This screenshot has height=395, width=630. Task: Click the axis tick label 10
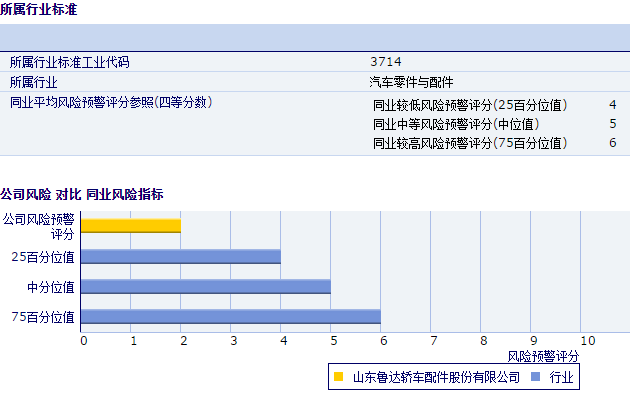pos(588,341)
